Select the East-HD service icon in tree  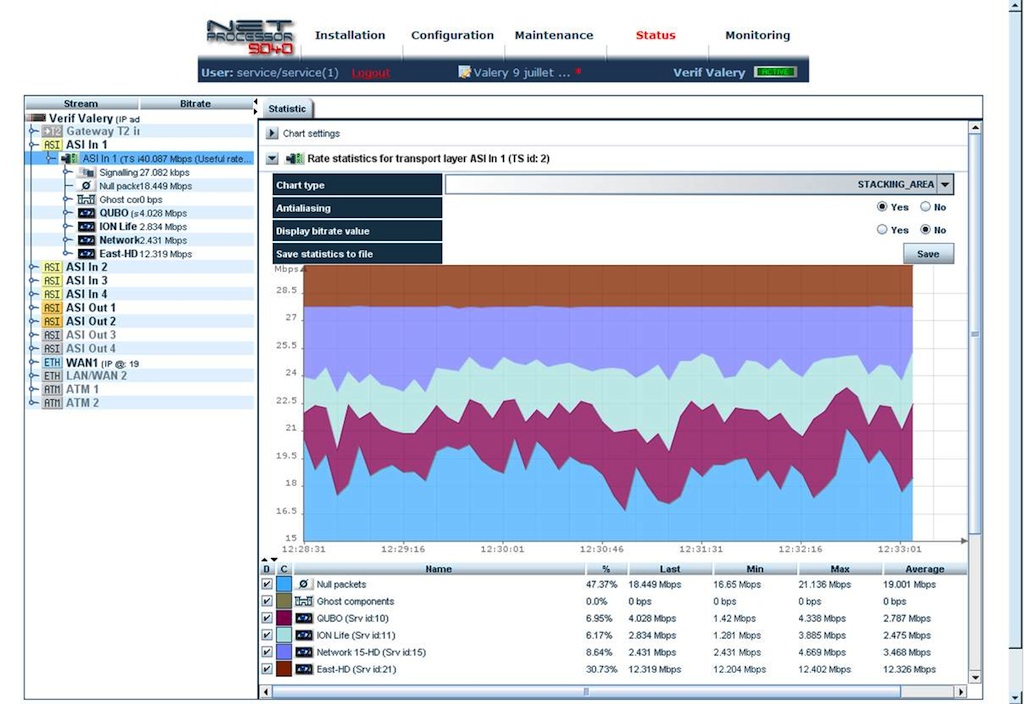86,254
